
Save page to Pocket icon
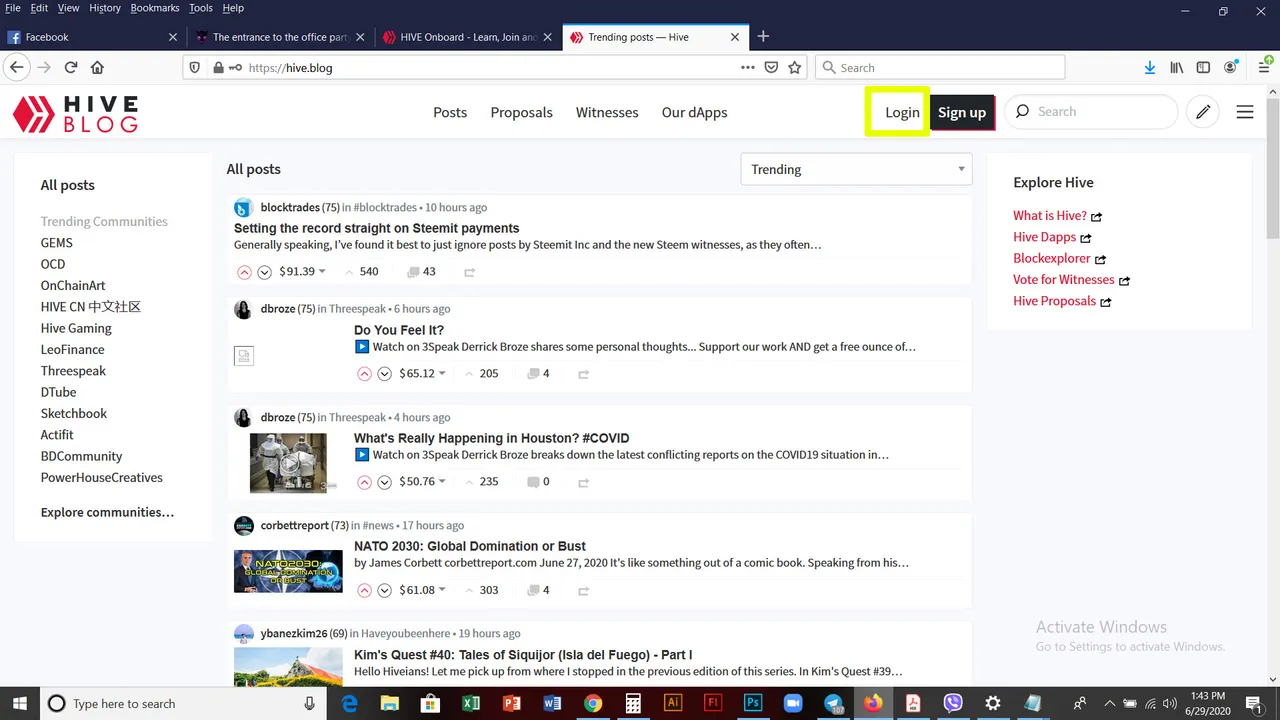[771, 68]
